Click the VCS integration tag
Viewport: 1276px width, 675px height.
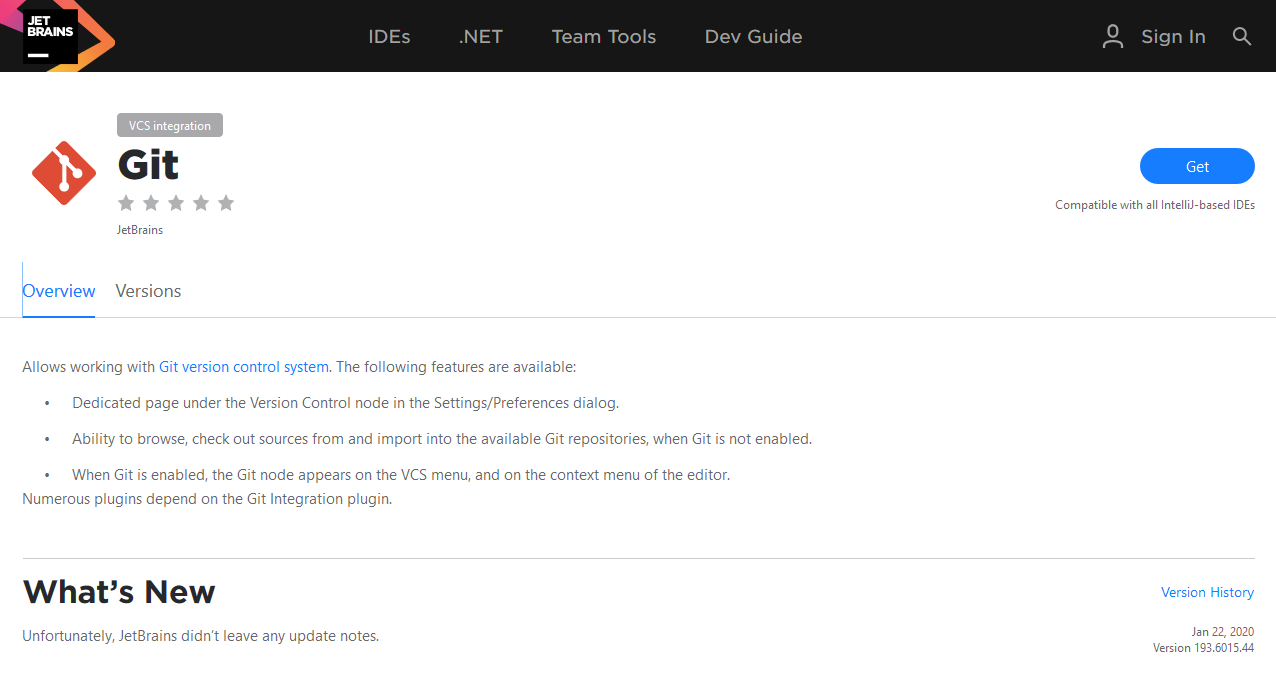[170, 125]
